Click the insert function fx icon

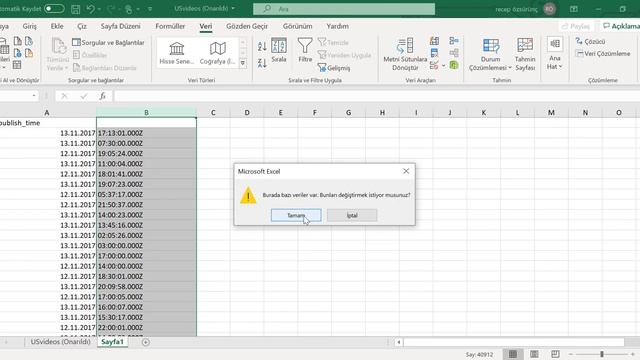(x=103, y=96)
